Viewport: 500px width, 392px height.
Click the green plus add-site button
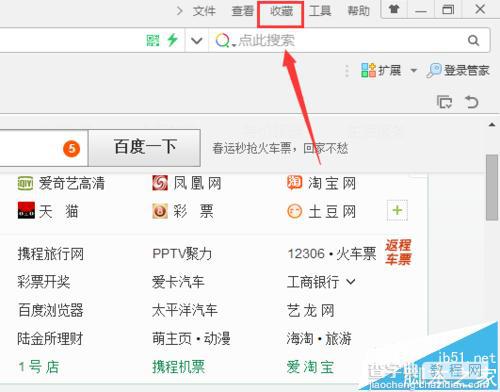397,210
